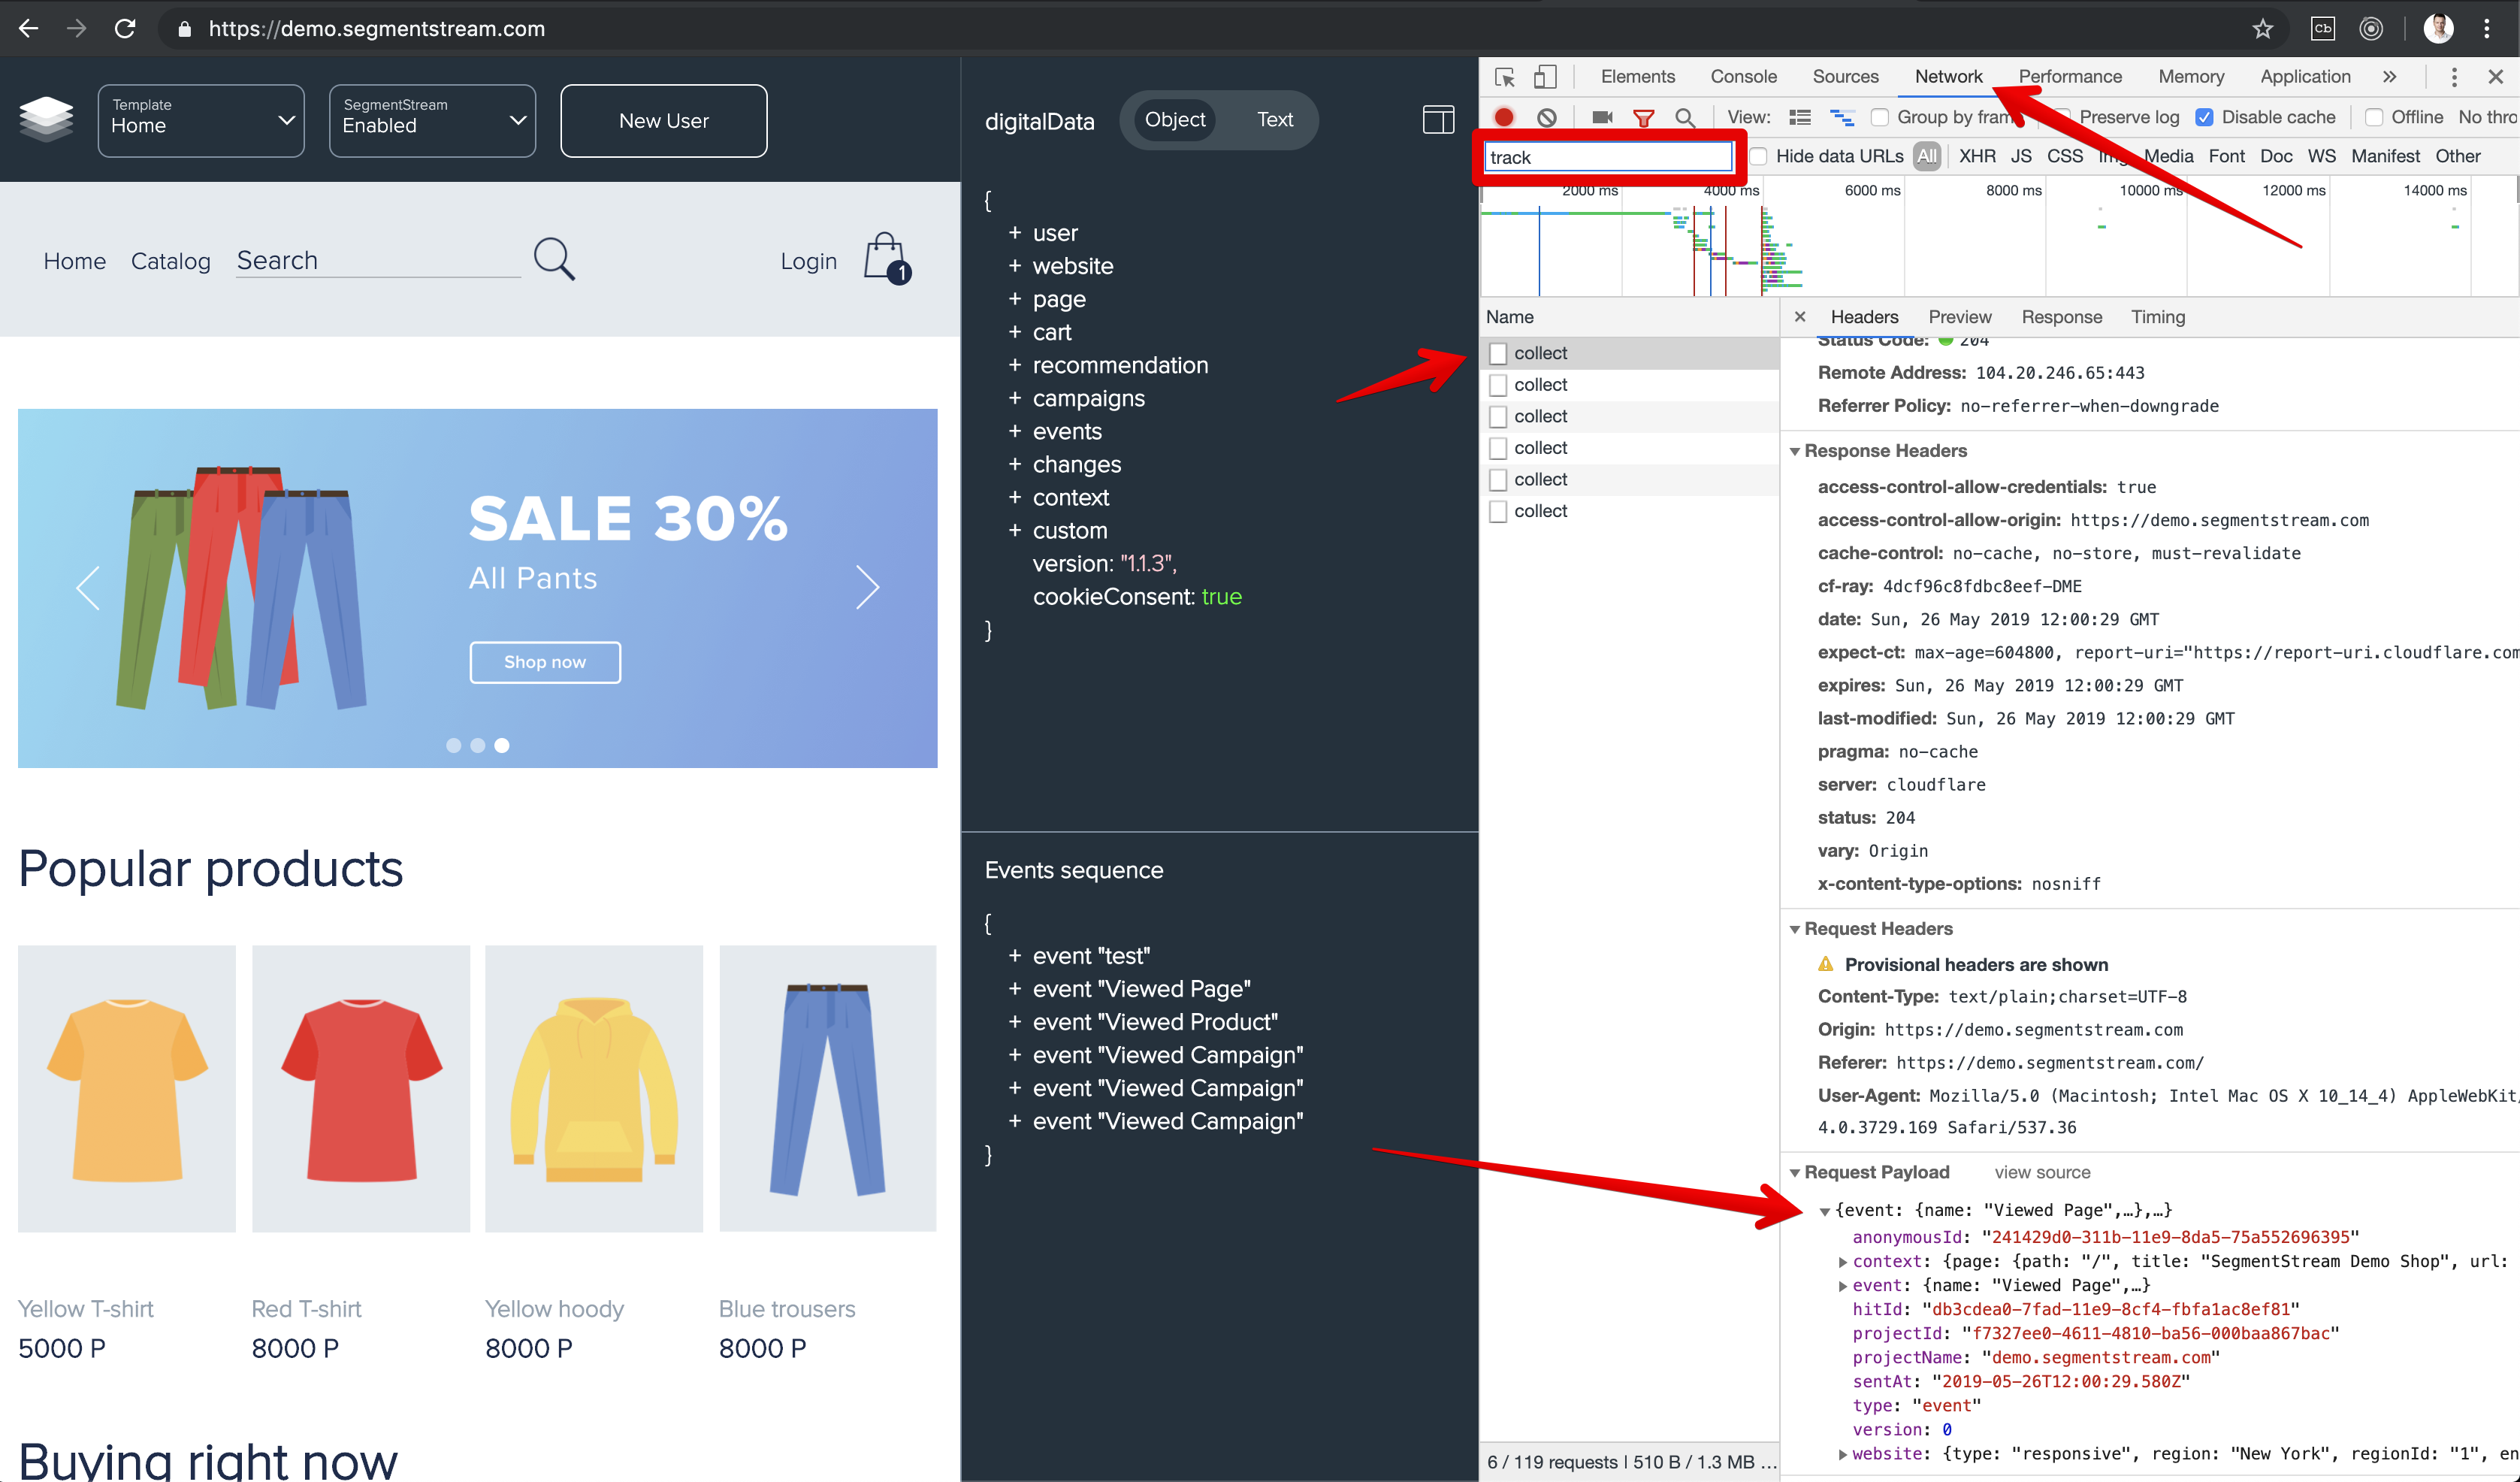2520x1482 pixels.
Task: Enable Group by frame checkbox
Action: tap(1880, 117)
